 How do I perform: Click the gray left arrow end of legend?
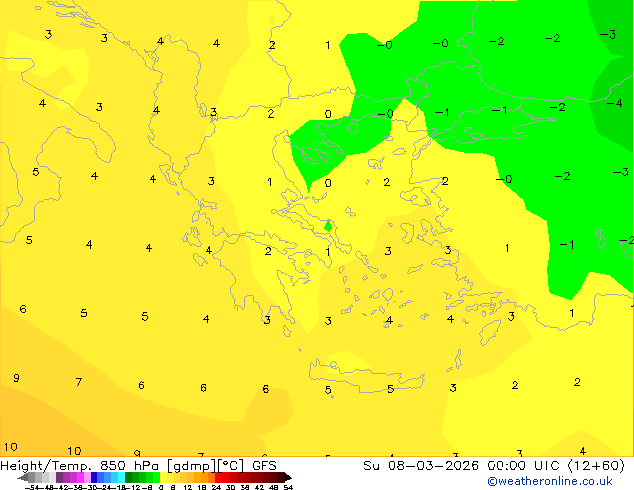pyautogui.click(x=23, y=477)
